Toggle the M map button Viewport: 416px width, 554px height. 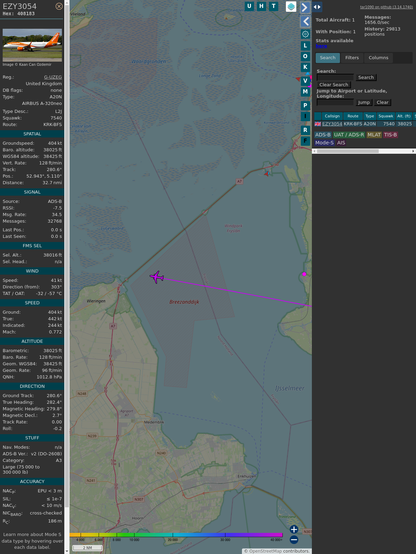click(305, 92)
